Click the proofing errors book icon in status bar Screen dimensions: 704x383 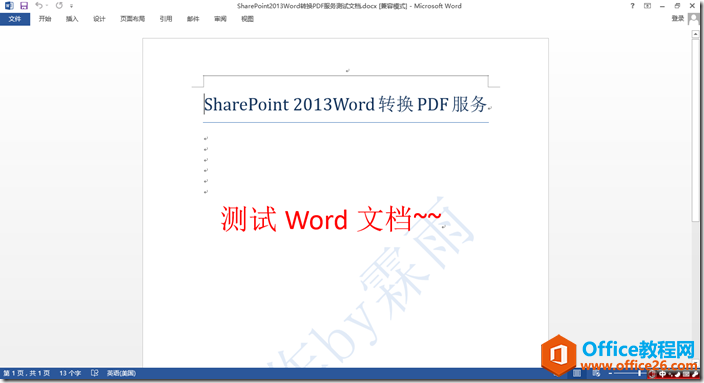95,373
